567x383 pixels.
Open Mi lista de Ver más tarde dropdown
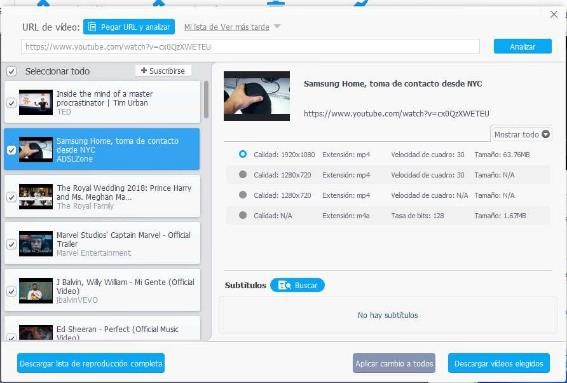pyautogui.click(x=232, y=27)
